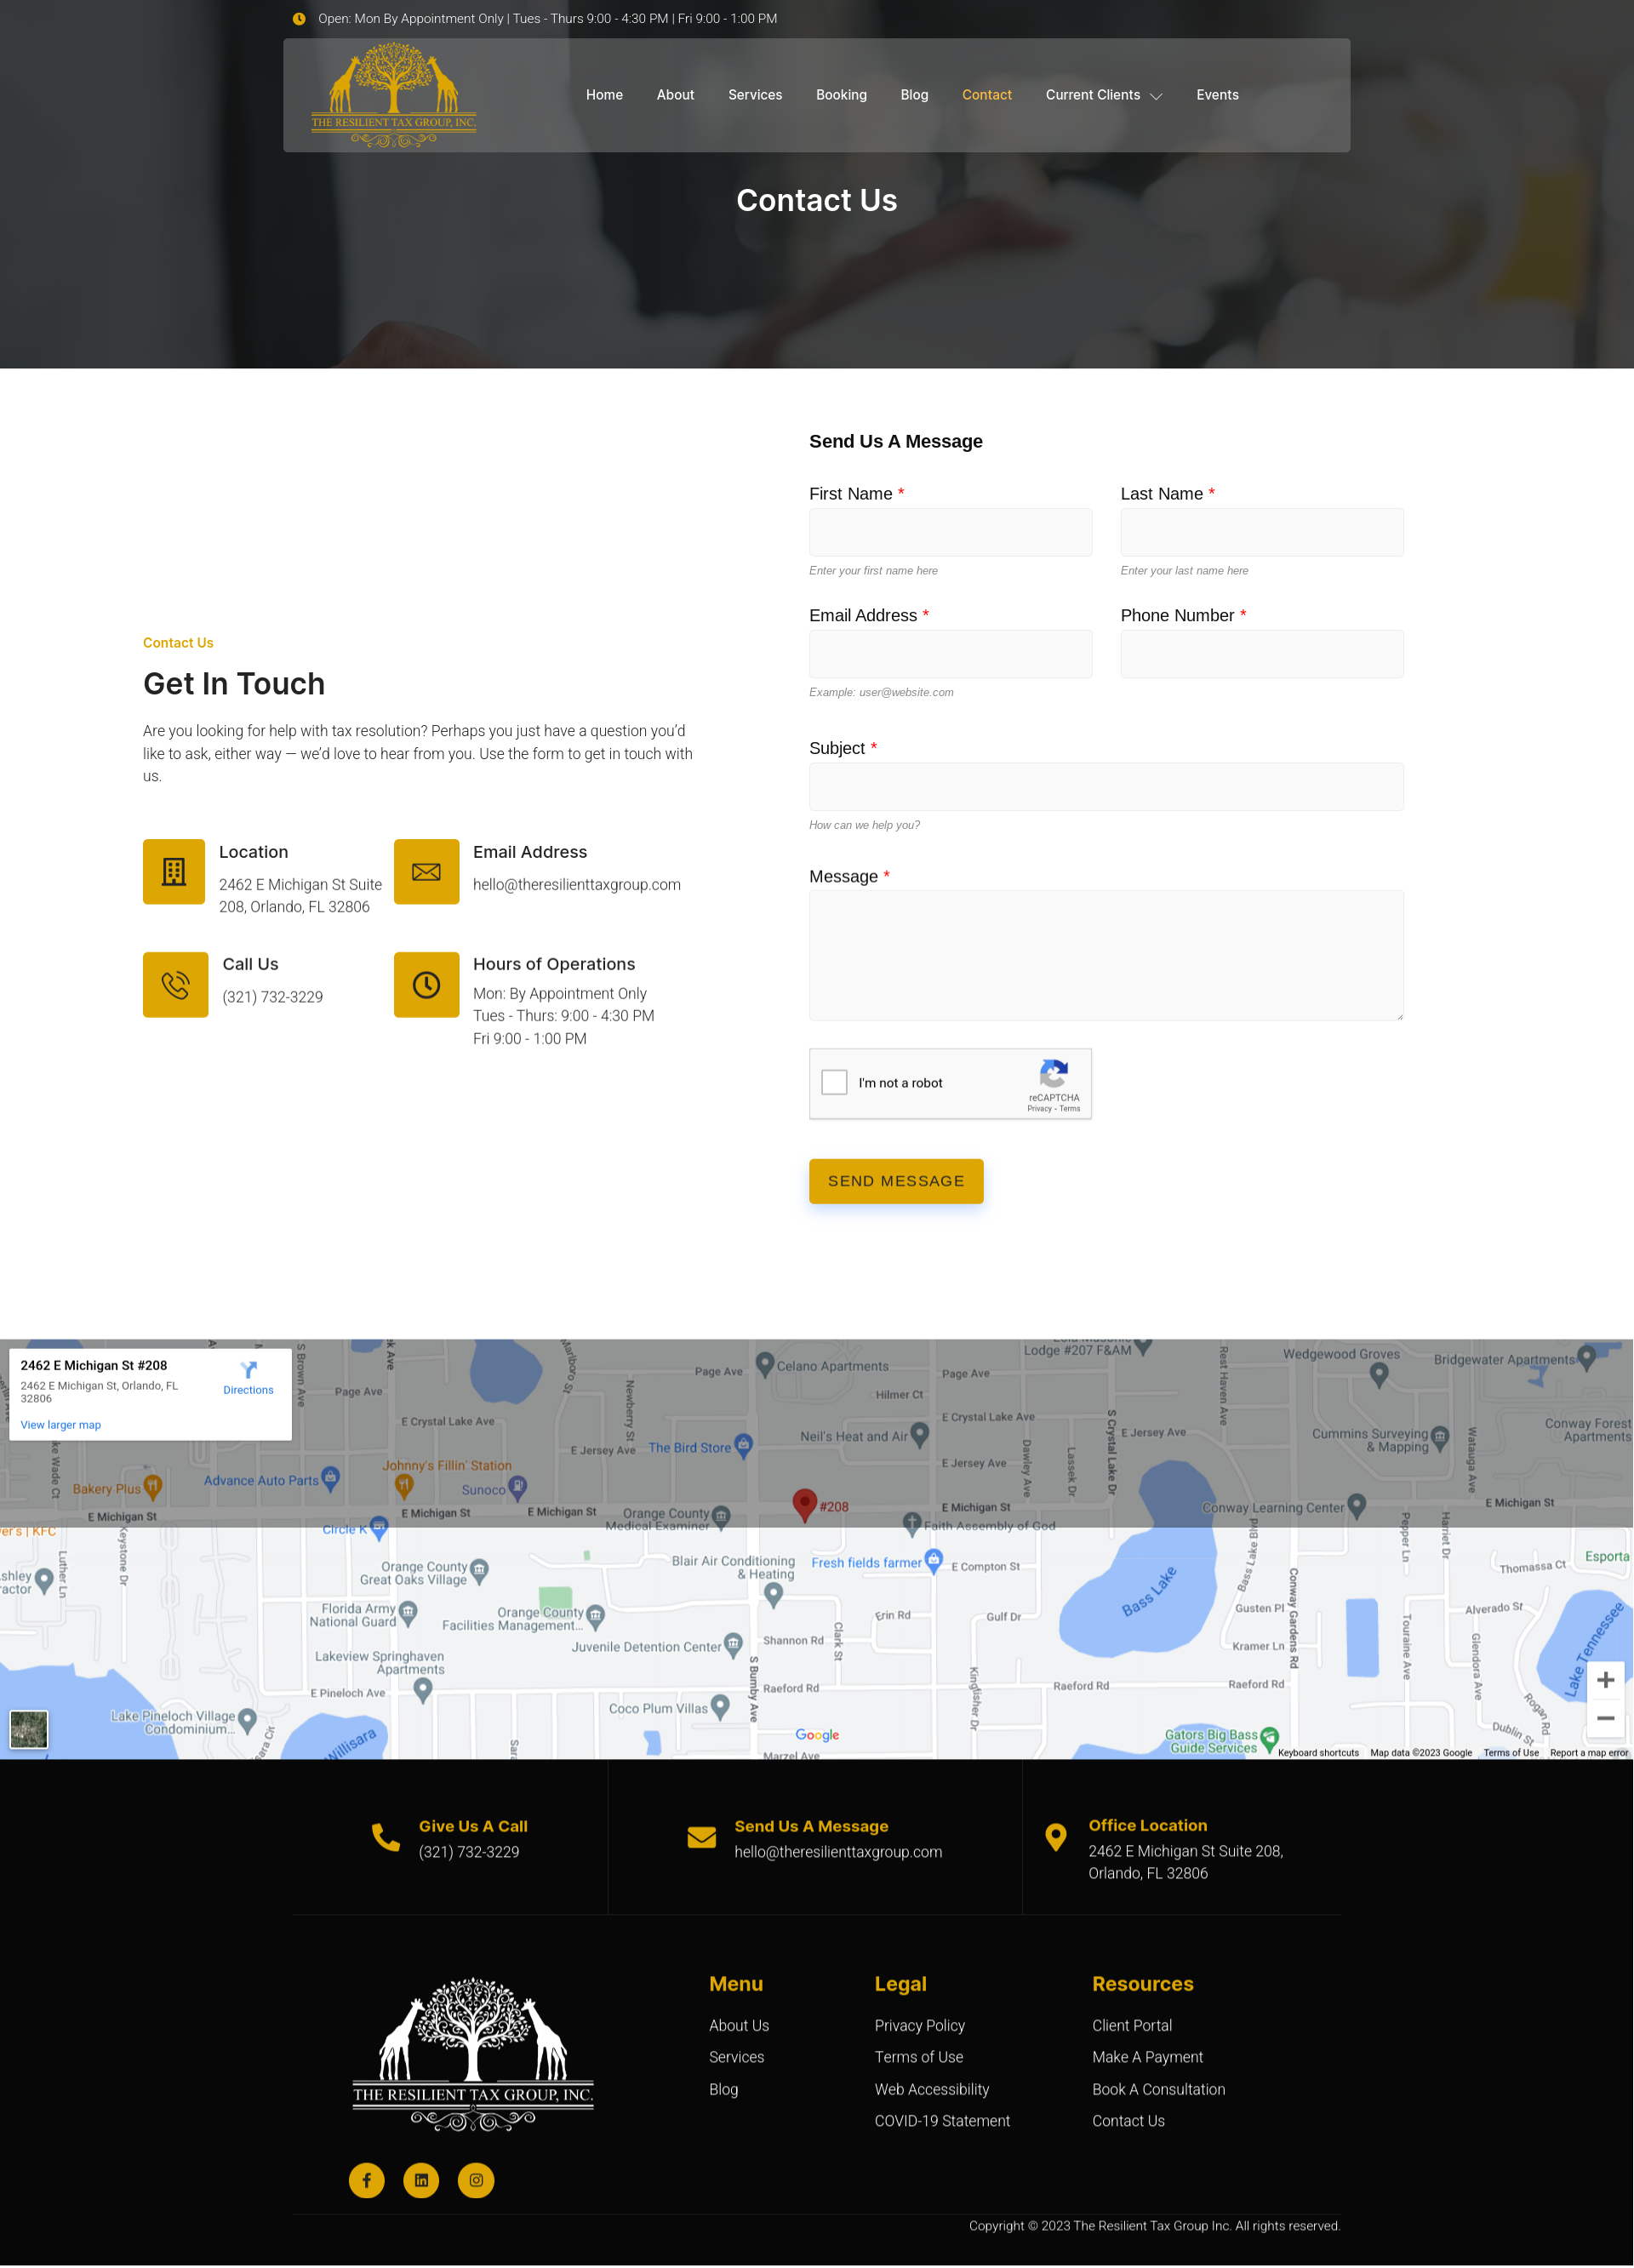Open the Services menu item
This screenshot has height=2268, width=1634.
coord(754,95)
